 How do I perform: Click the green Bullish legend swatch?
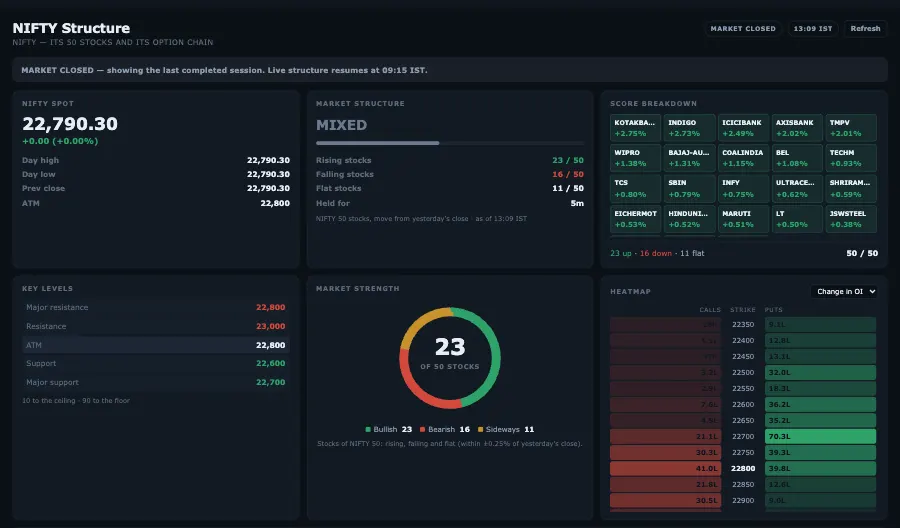tap(368, 429)
